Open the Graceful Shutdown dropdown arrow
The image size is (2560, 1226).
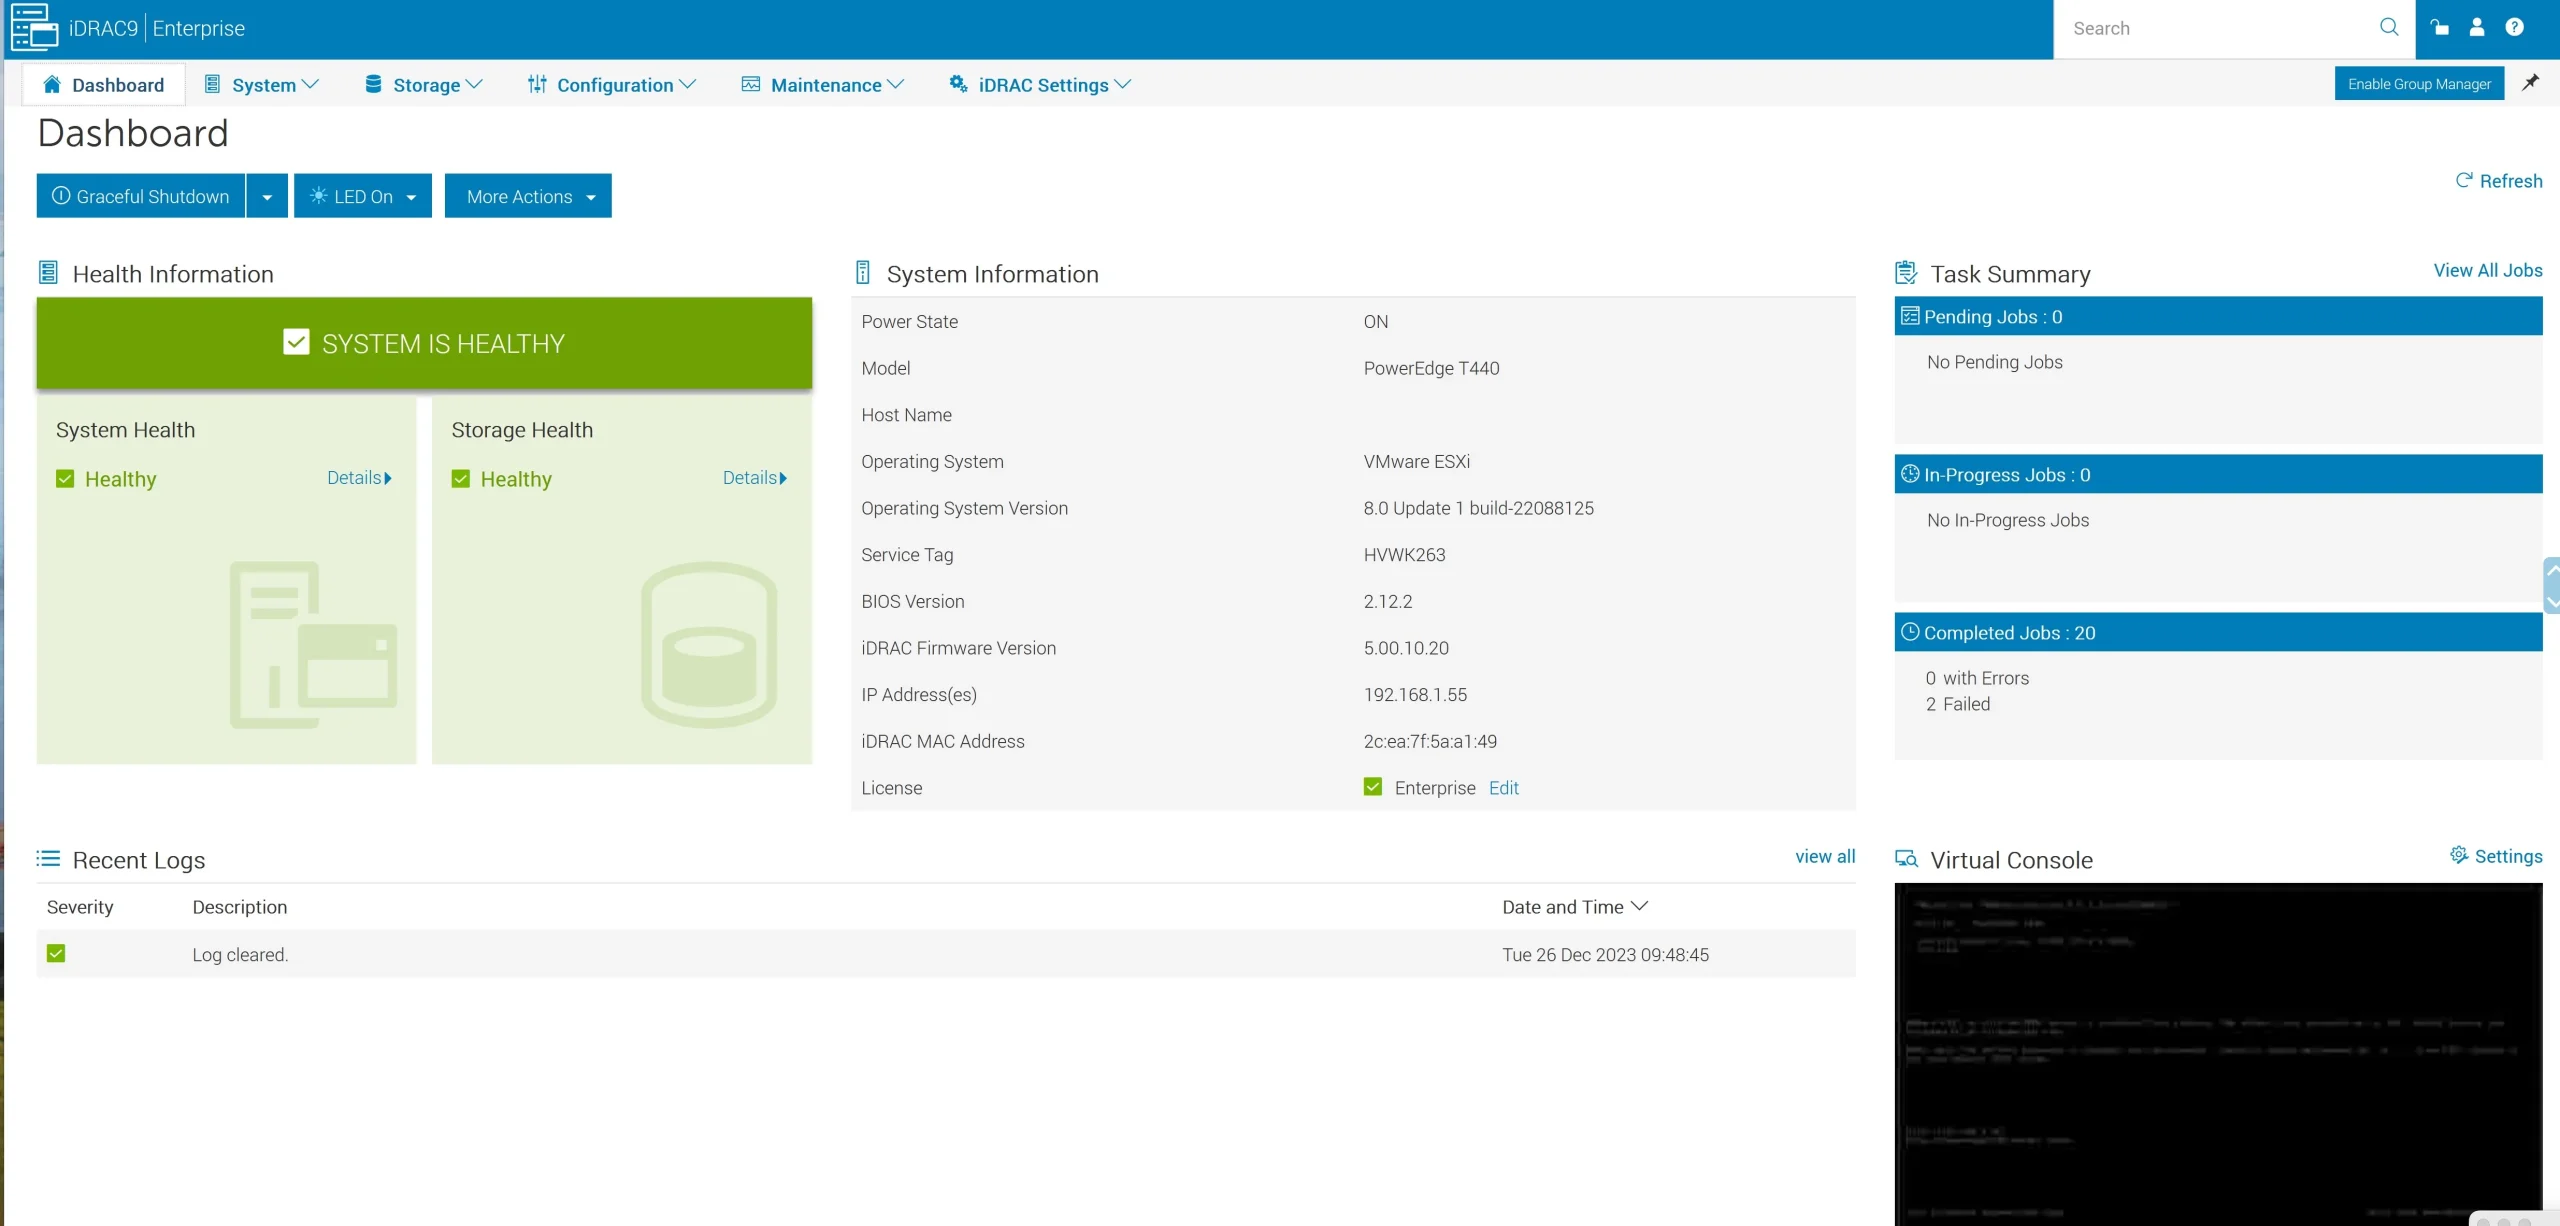point(266,195)
